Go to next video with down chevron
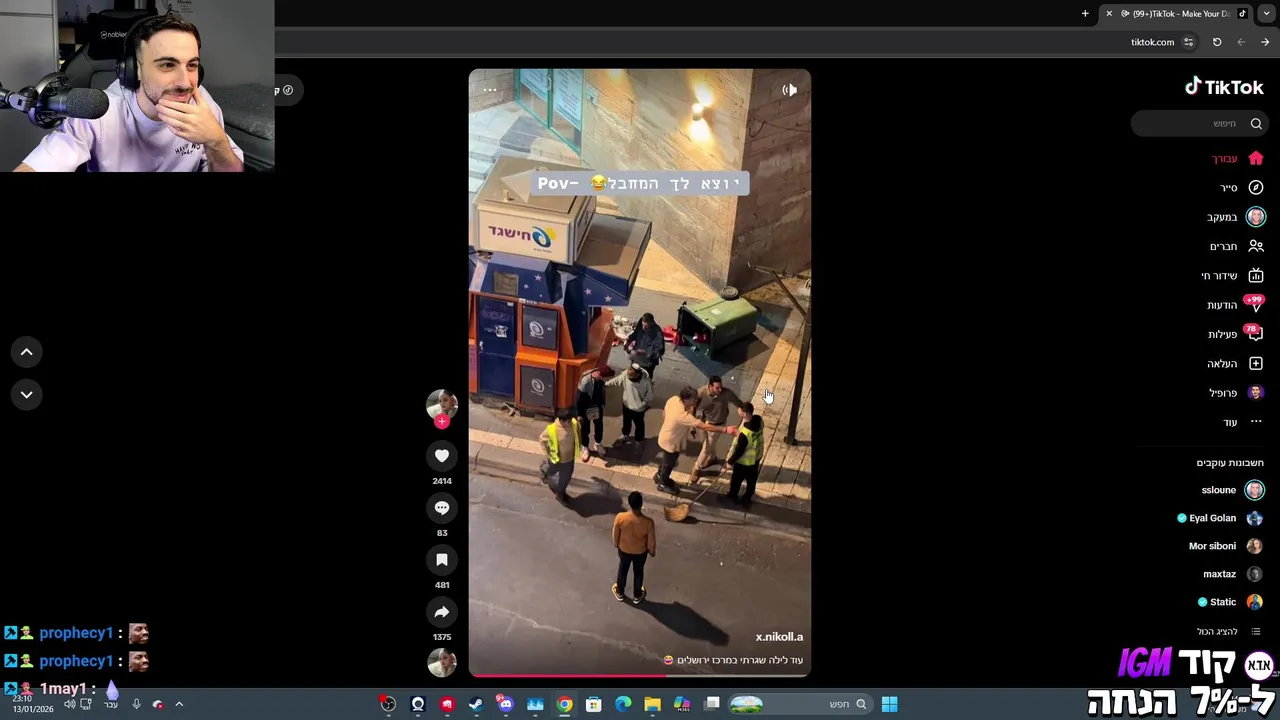The image size is (1280, 720). coord(27,394)
